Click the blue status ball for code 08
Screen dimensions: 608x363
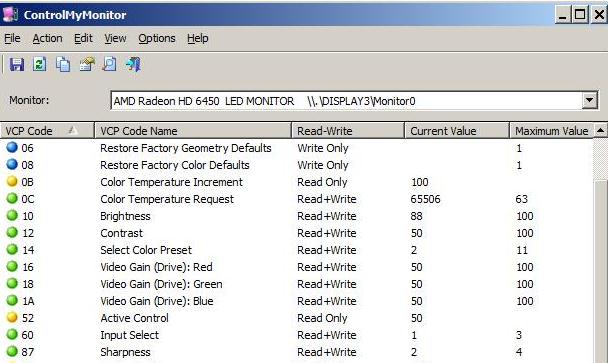point(12,164)
